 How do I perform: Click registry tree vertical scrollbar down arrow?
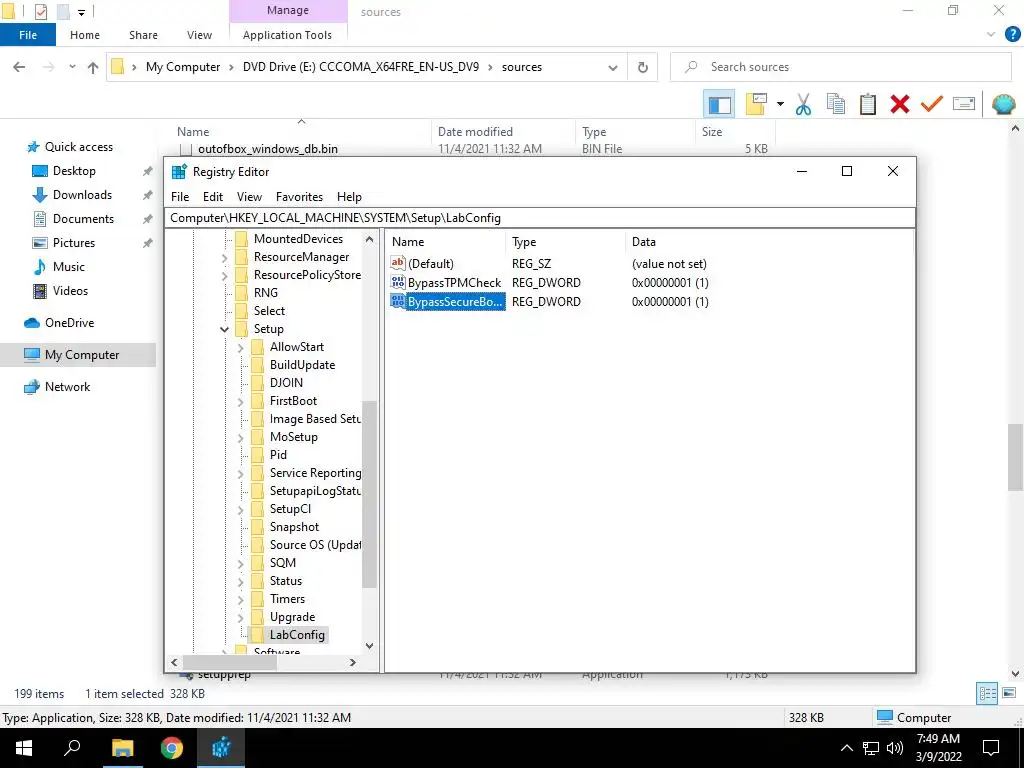370,646
